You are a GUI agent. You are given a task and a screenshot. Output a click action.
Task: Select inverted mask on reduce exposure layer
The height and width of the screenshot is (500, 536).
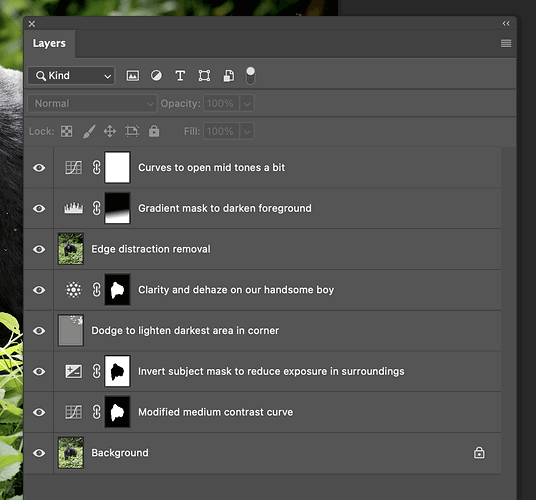(x=117, y=371)
